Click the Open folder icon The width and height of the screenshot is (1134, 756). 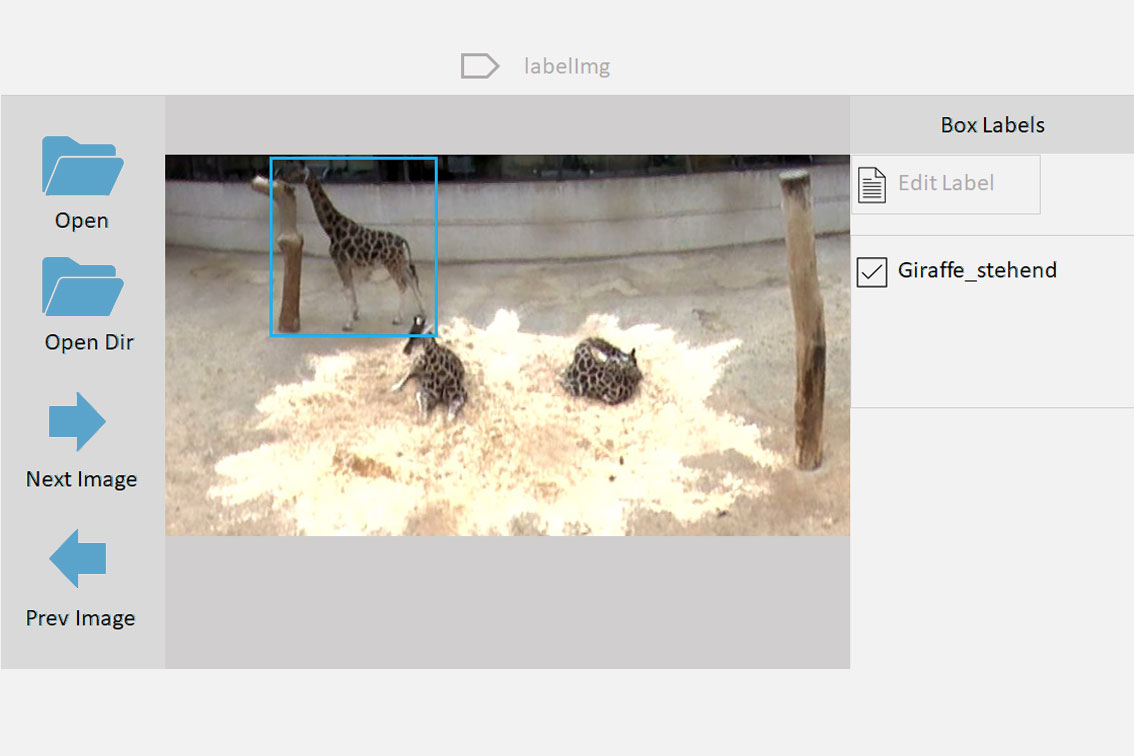[x=82, y=166]
